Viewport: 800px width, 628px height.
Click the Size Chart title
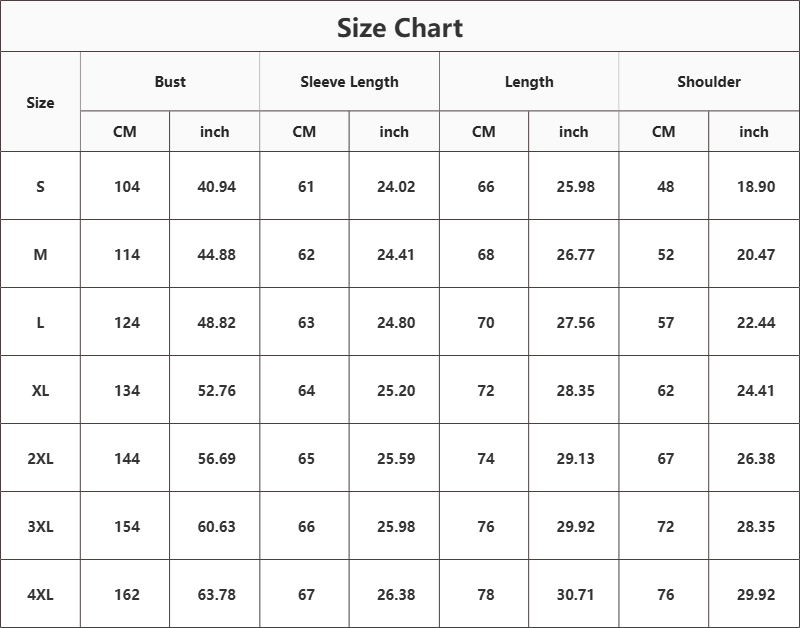(400, 27)
